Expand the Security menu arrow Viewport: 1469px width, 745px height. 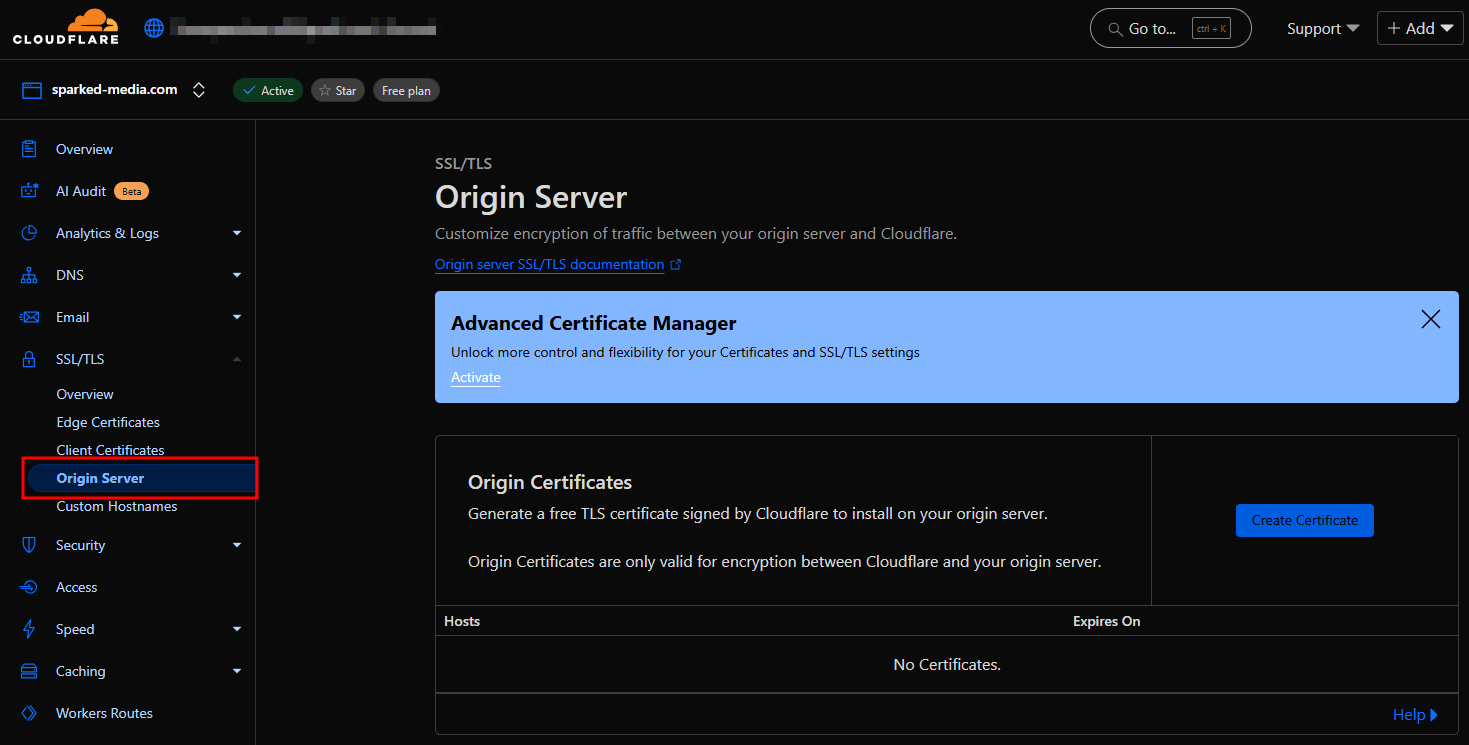(237, 545)
